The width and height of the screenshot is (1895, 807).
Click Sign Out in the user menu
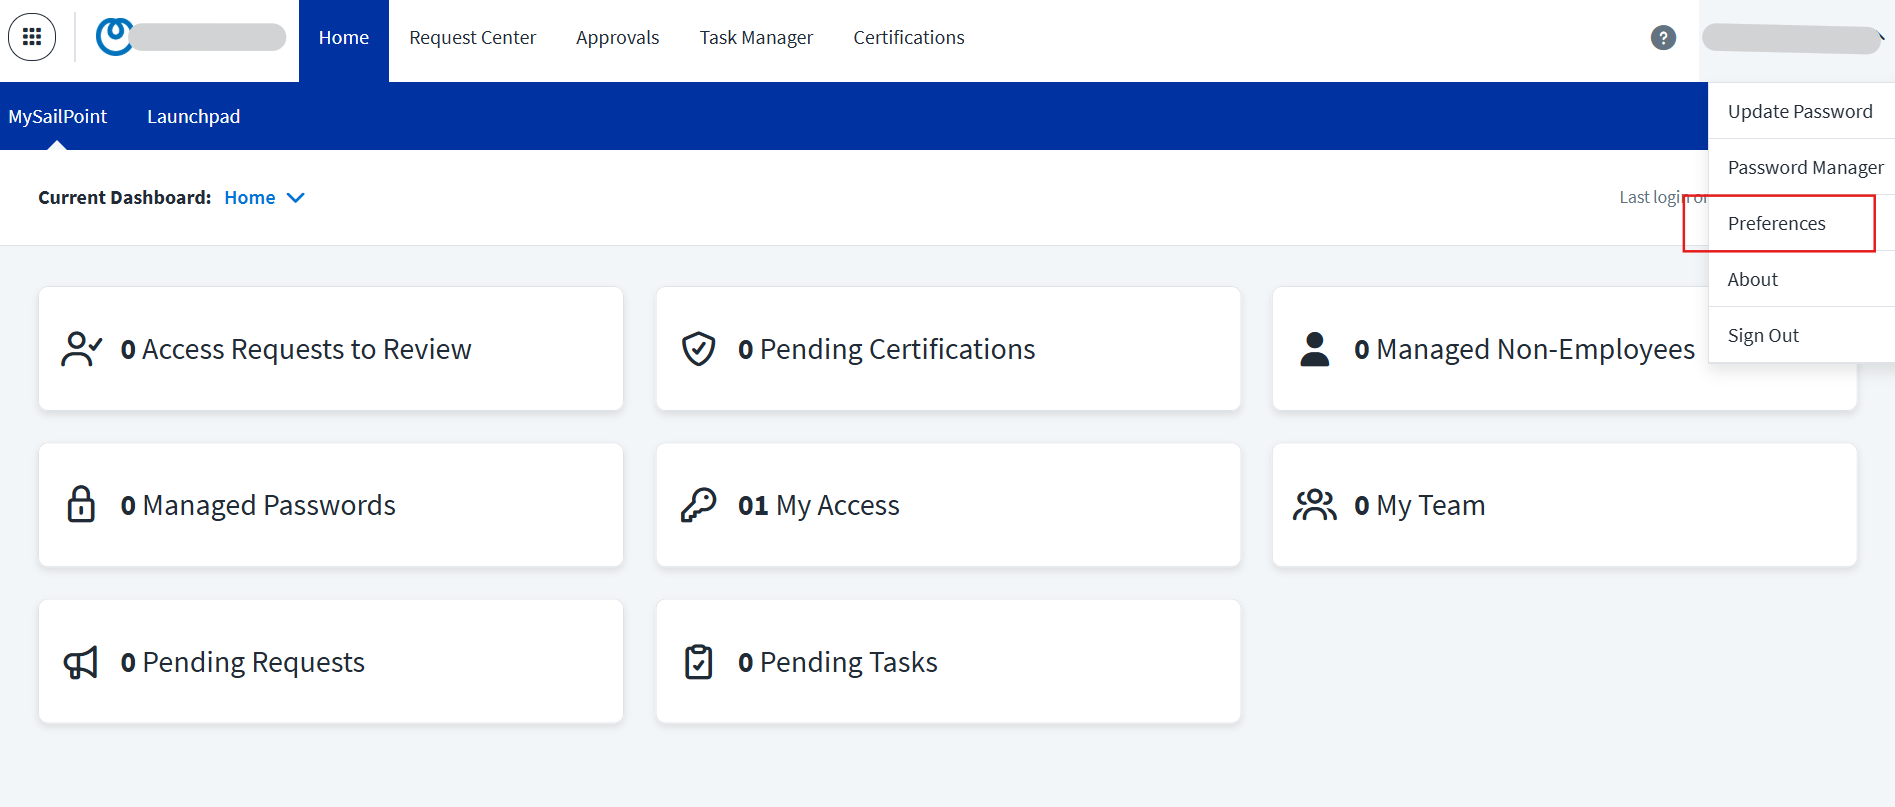pos(1801,335)
